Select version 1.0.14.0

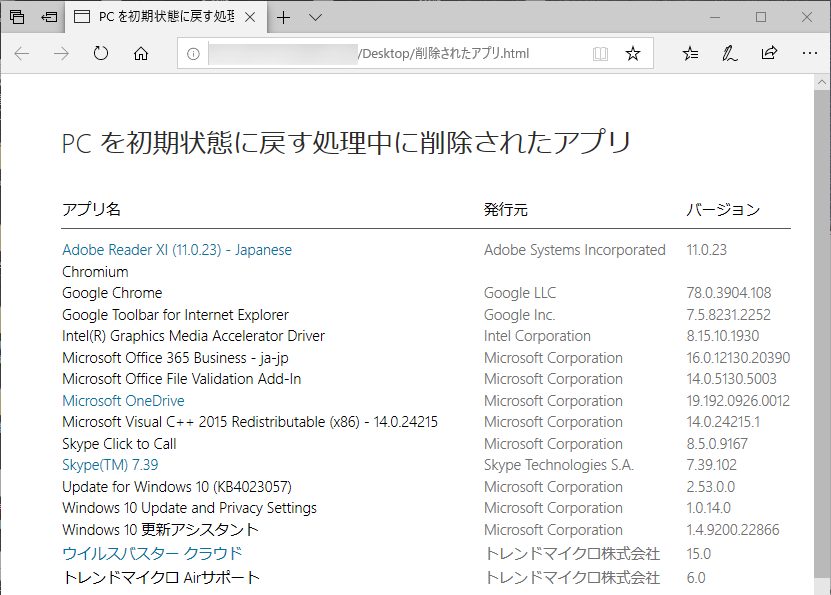709,508
